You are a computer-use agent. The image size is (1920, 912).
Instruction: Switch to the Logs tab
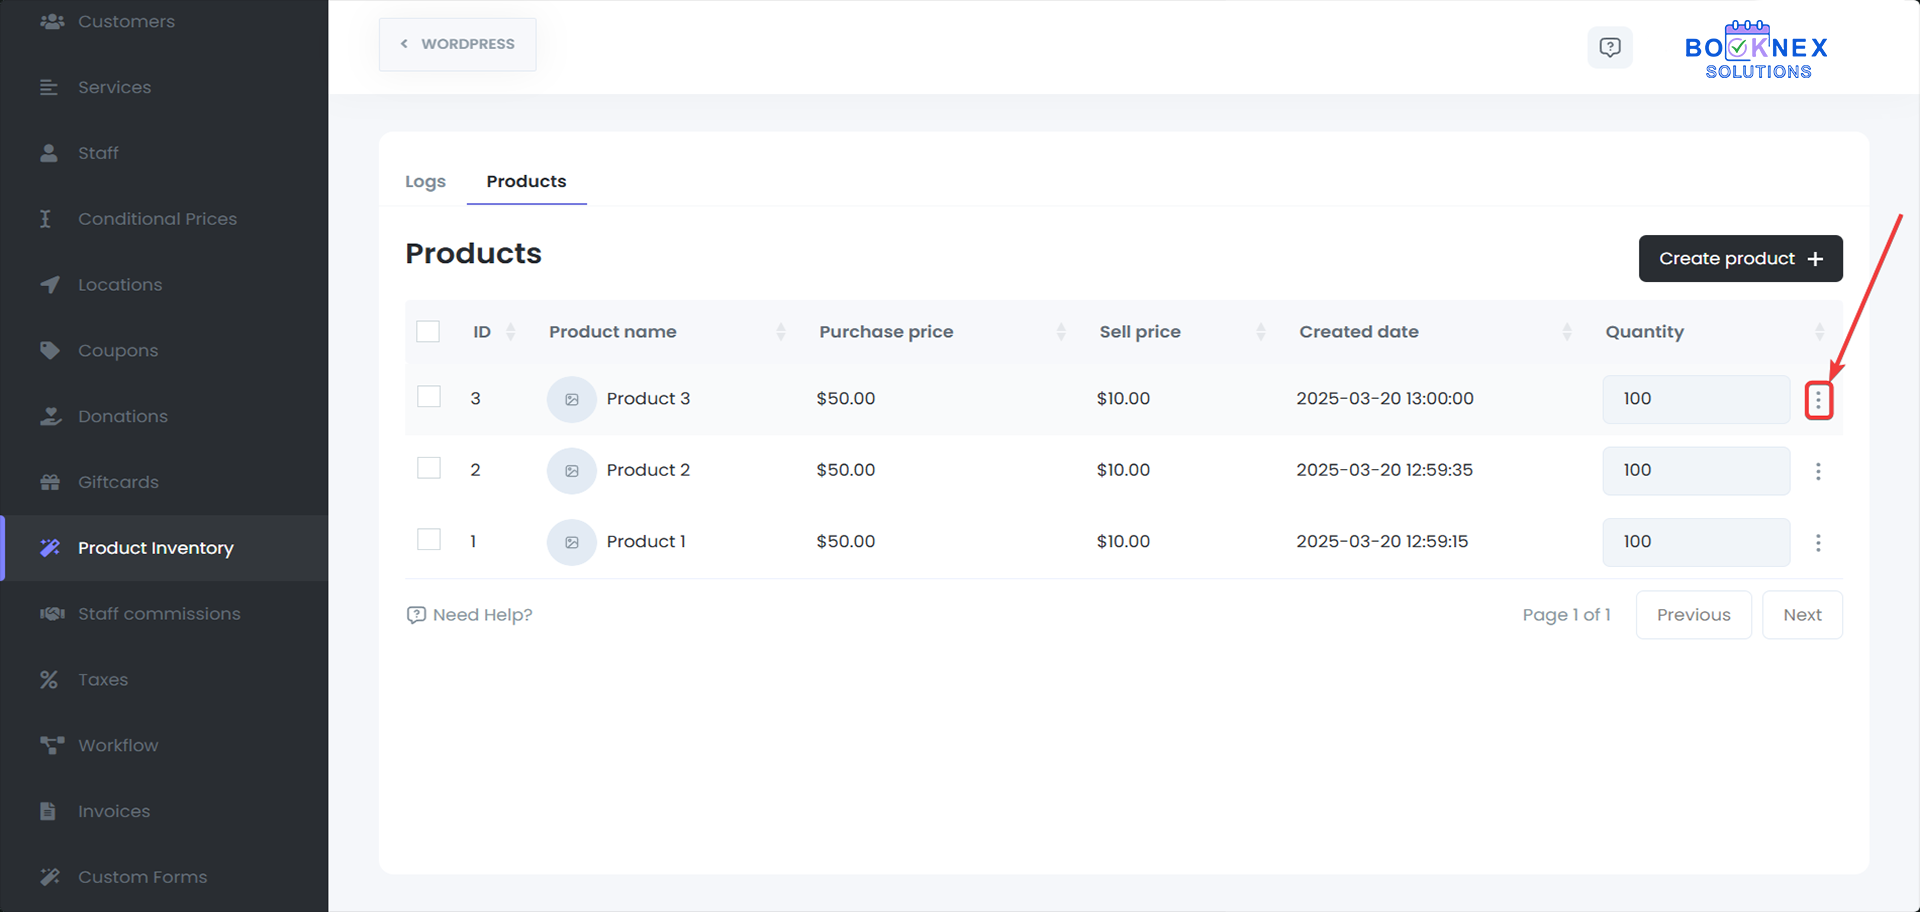click(x=425, y=182)
